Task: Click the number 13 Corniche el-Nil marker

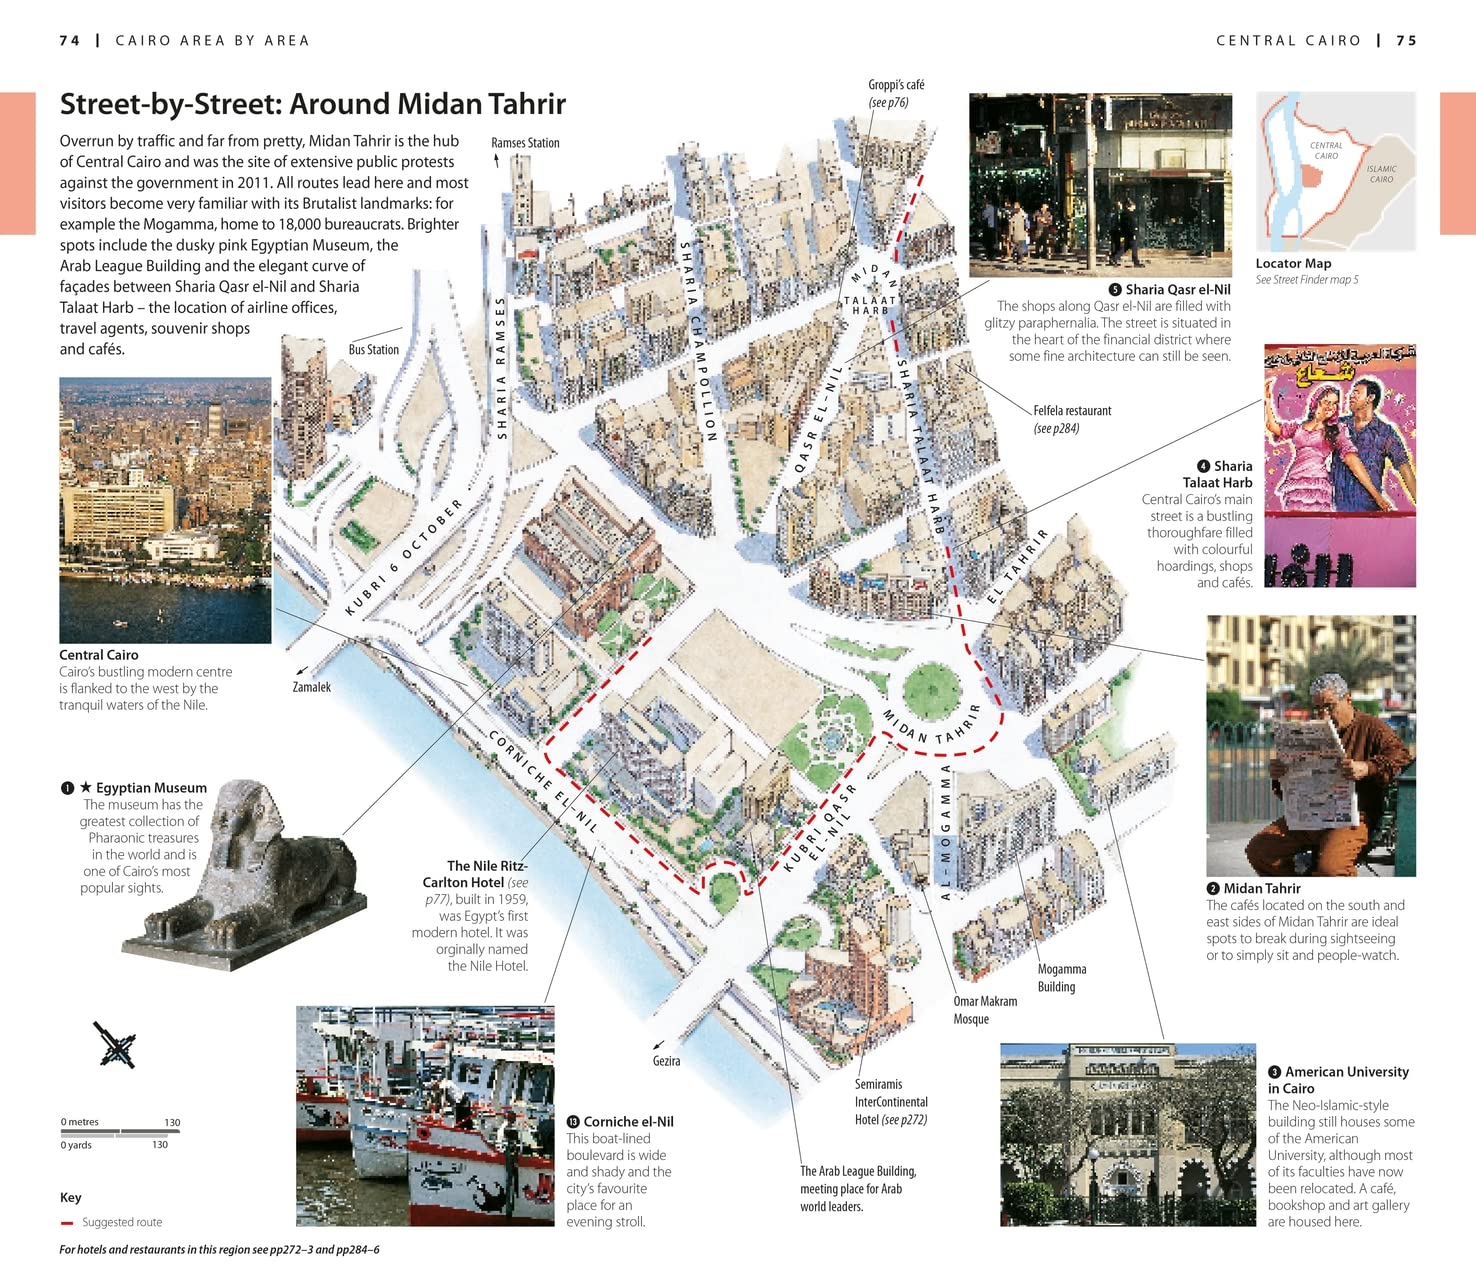Action: point(573,1122)
